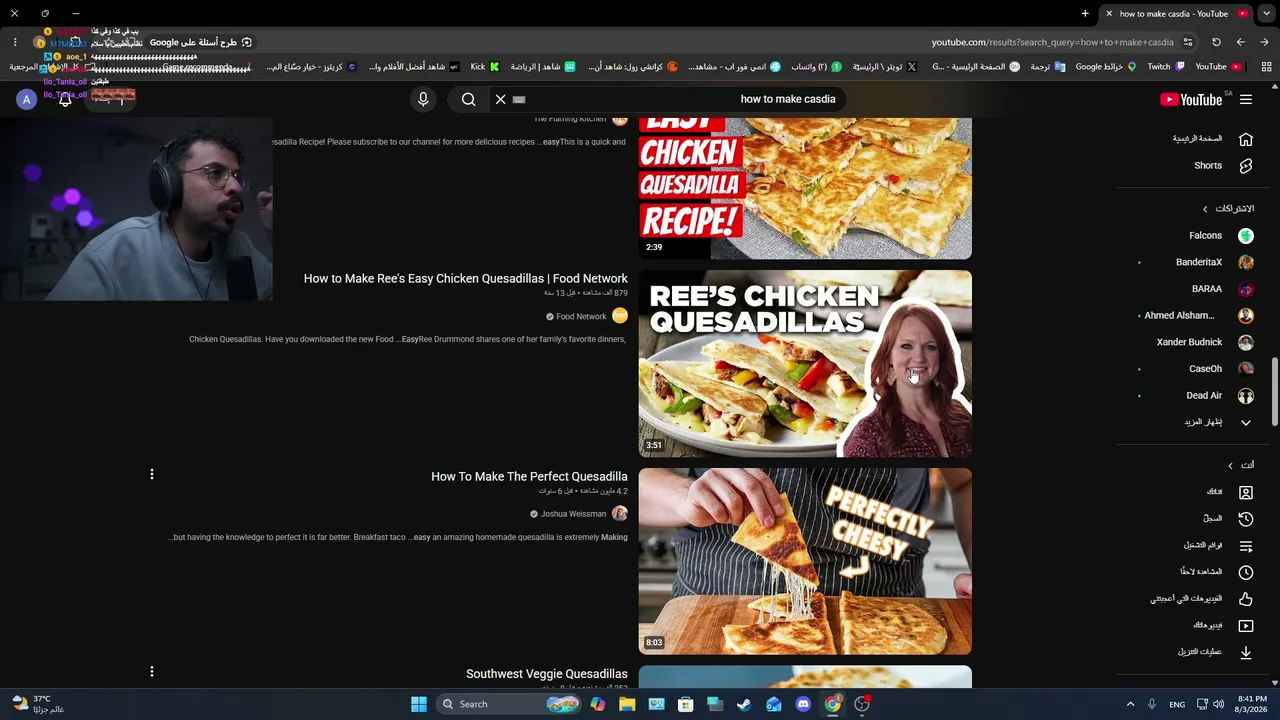Open Discord from the taskbar
1280x720 pixels.
click(803, 704)
